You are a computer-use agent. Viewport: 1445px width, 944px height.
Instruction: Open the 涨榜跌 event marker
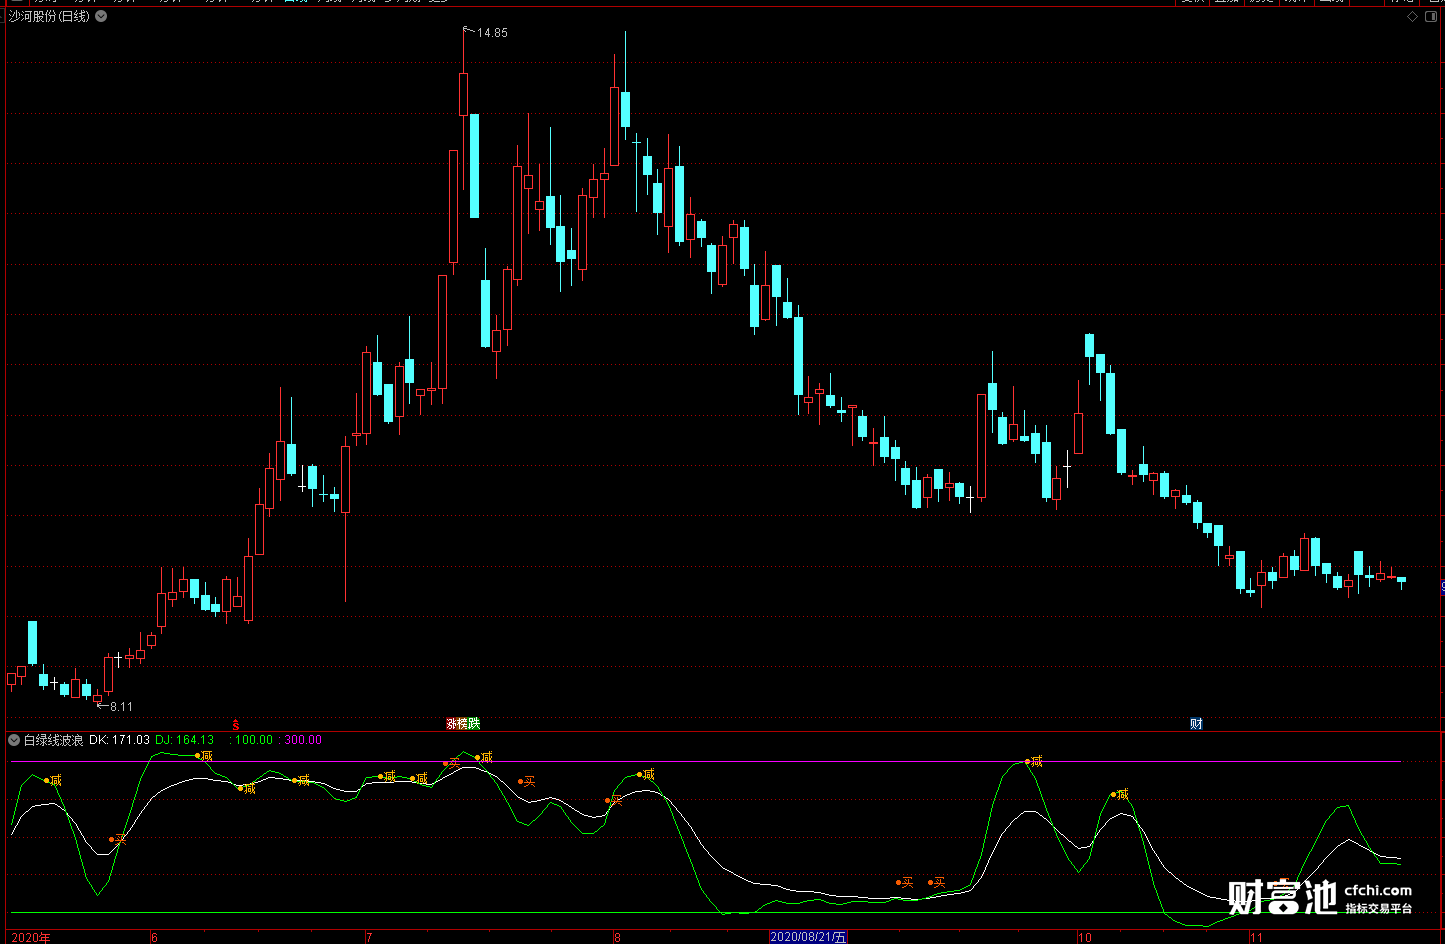(463, 723)
